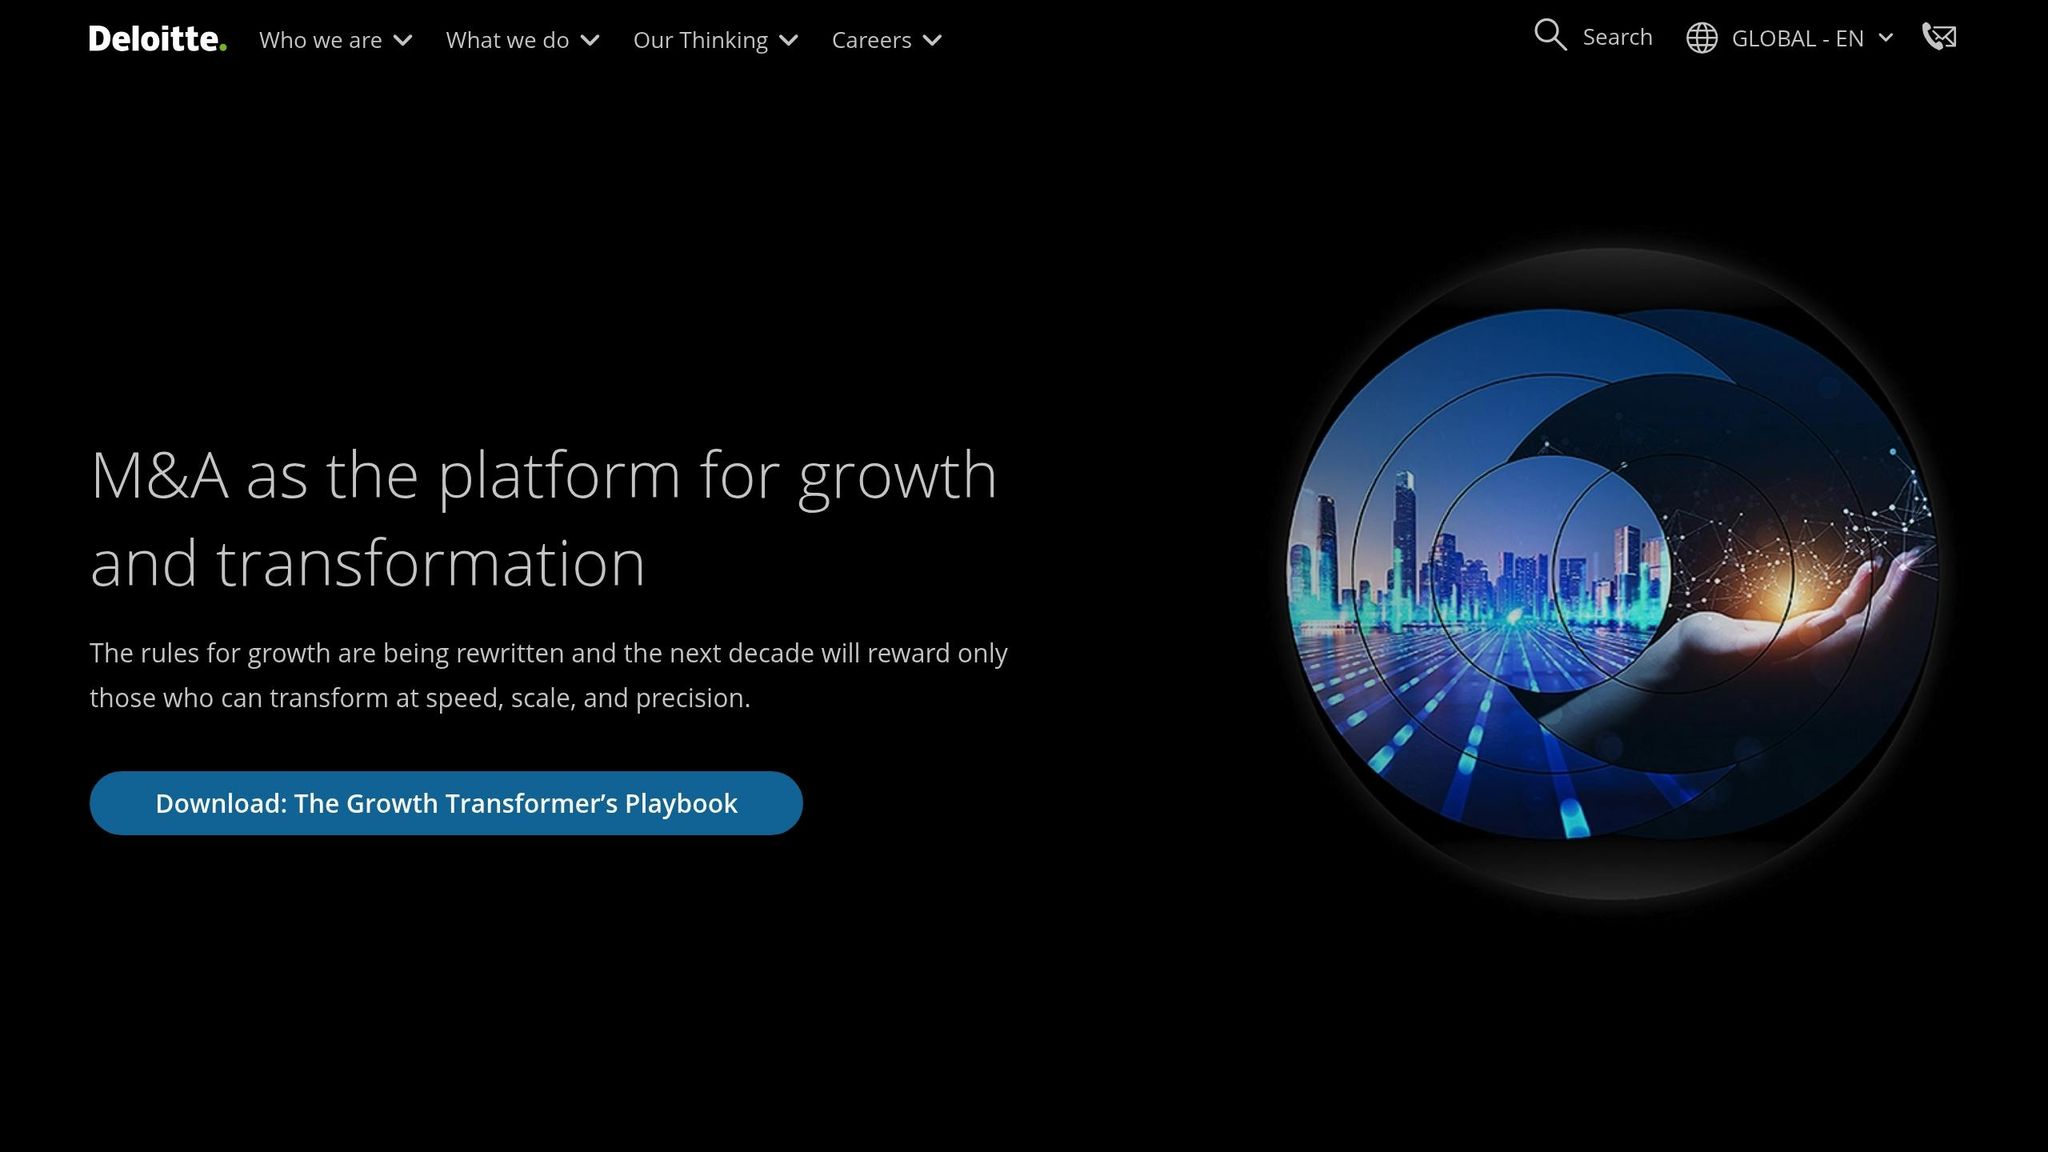The image size is (2048, 1152).
Task: Click the Search icon next to the nav menus
Action: click(1550, 36)
